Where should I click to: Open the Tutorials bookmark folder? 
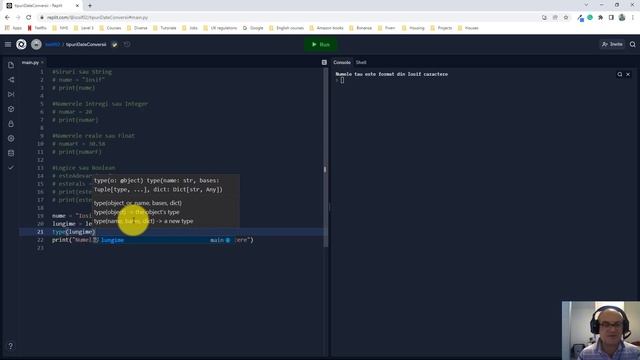[165, 28]
